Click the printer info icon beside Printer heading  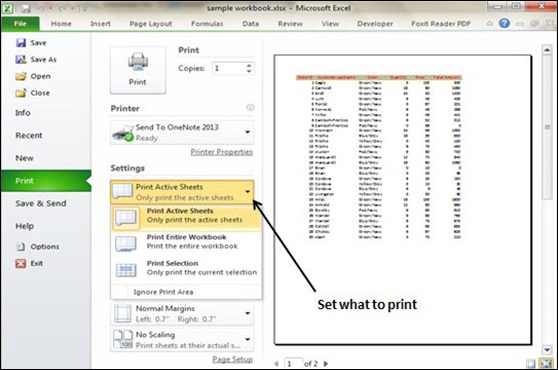pos(251,107)
